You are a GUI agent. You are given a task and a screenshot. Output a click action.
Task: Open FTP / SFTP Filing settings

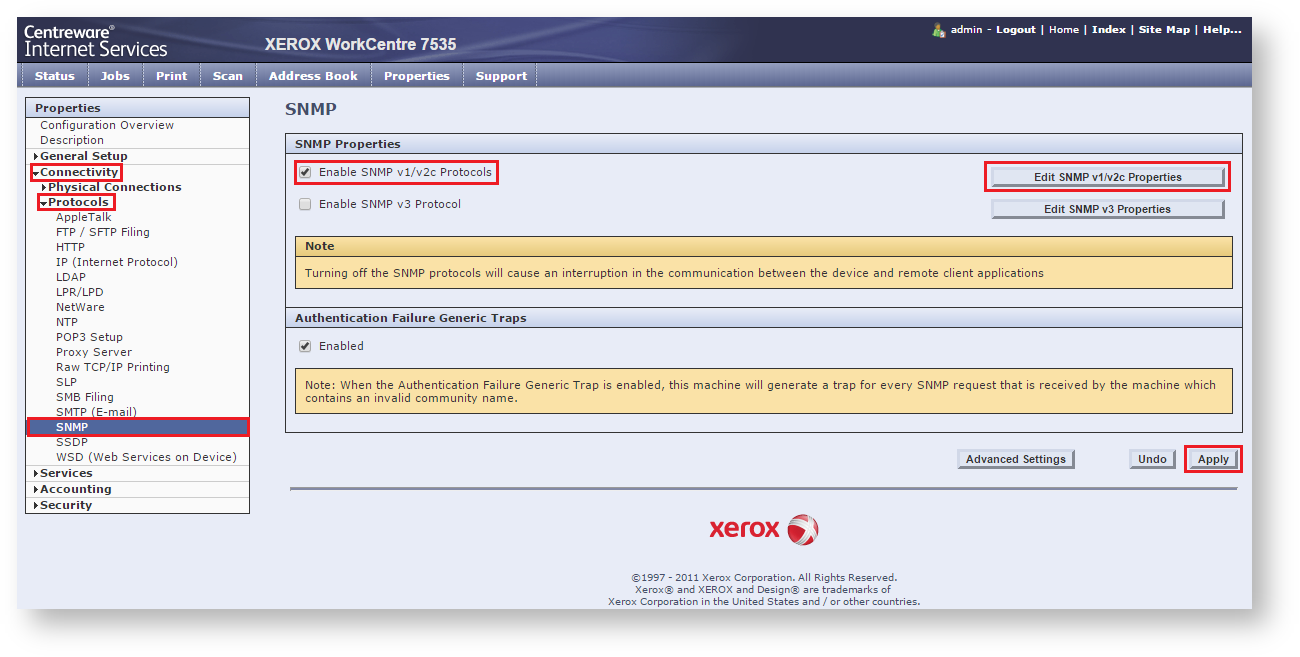pyautogui.click(x=103, y=232)
